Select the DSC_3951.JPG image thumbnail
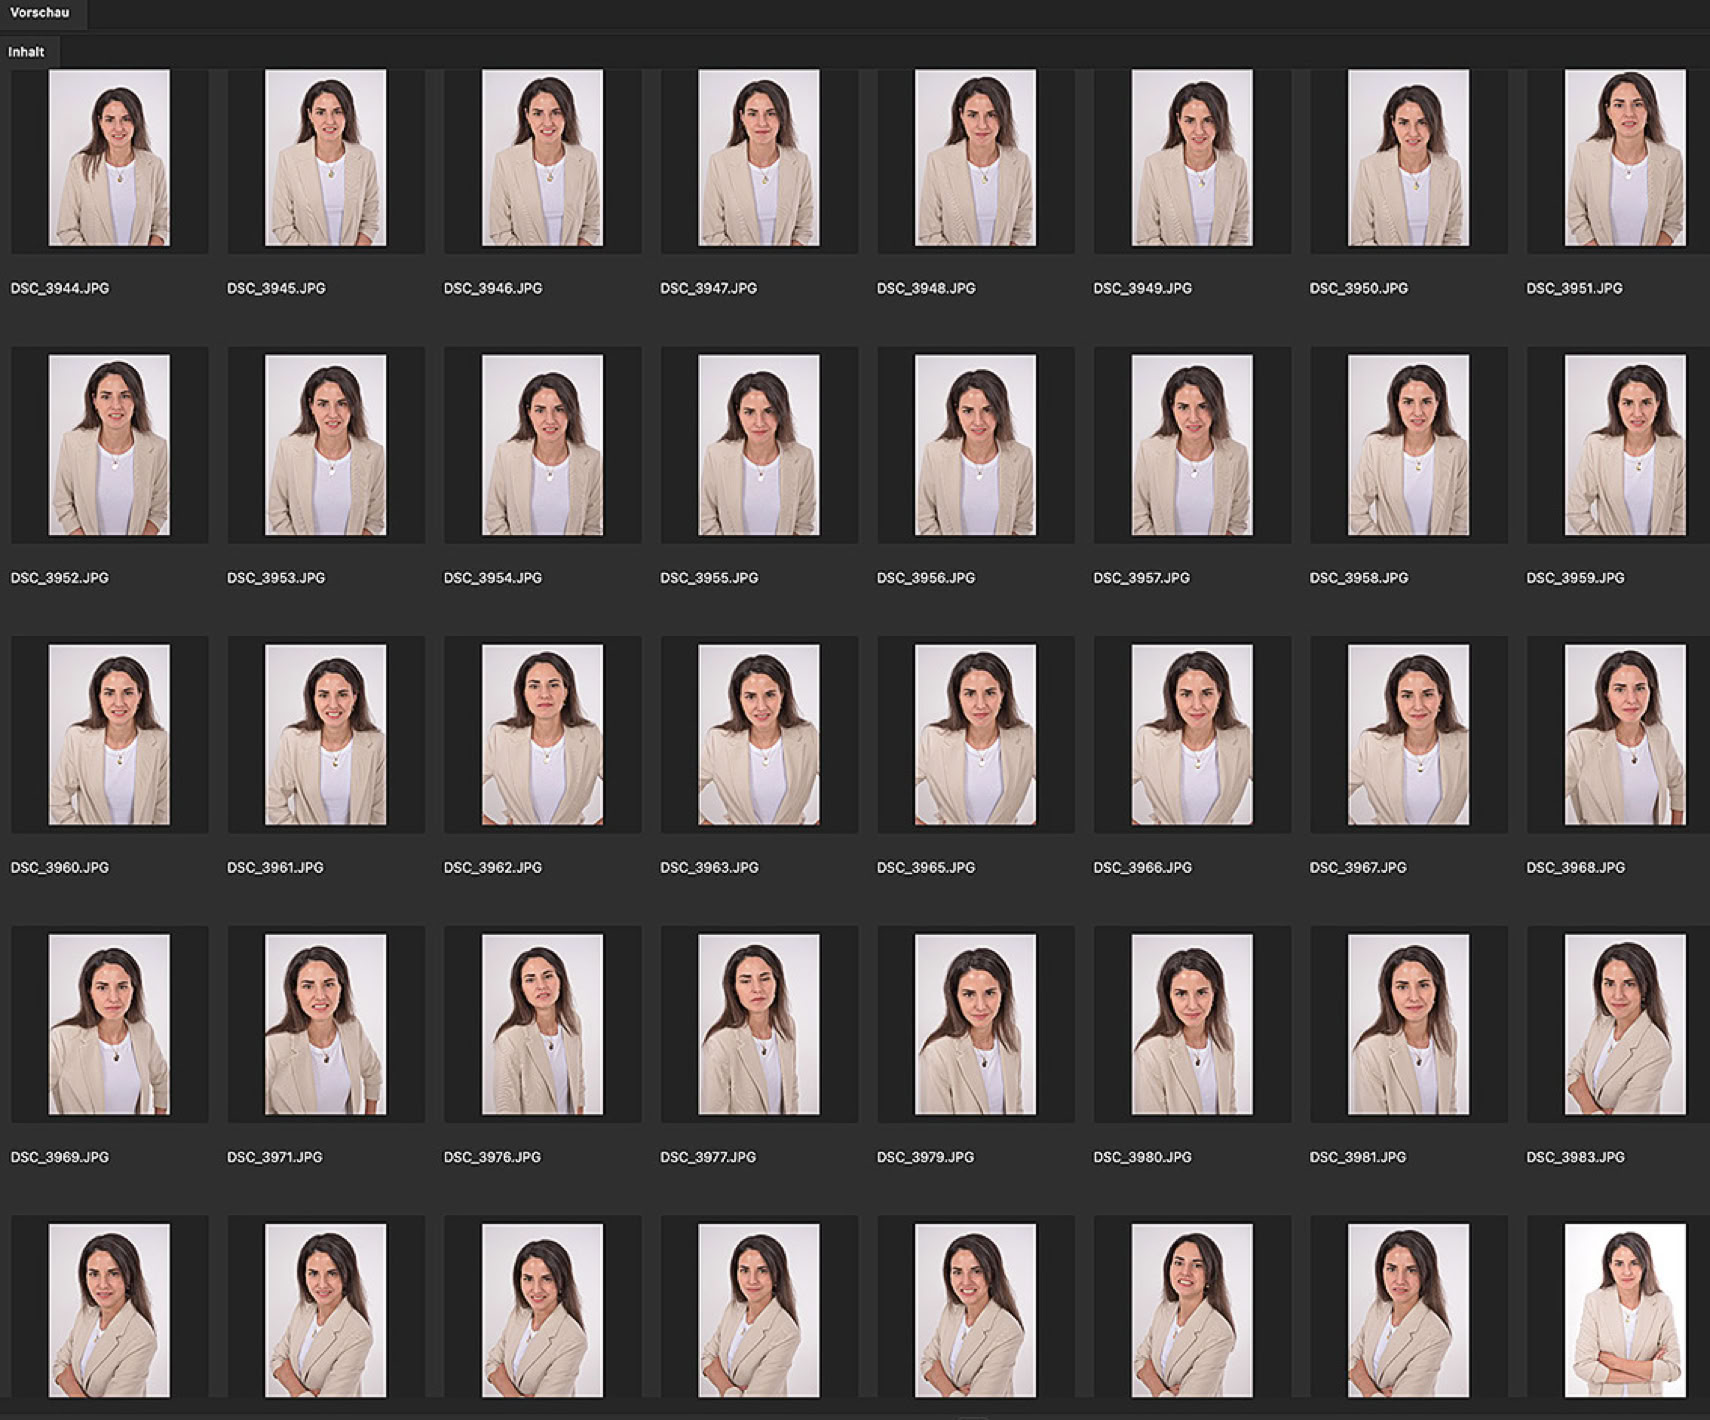The image size is (1710, 1420). 1624,158
